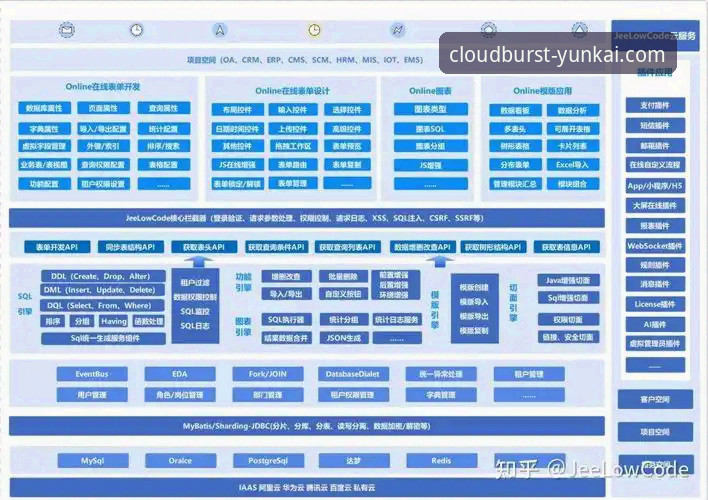Select the 表单开发API tab
This screenshot has width=708, height=500.
[x=57, y=247]
